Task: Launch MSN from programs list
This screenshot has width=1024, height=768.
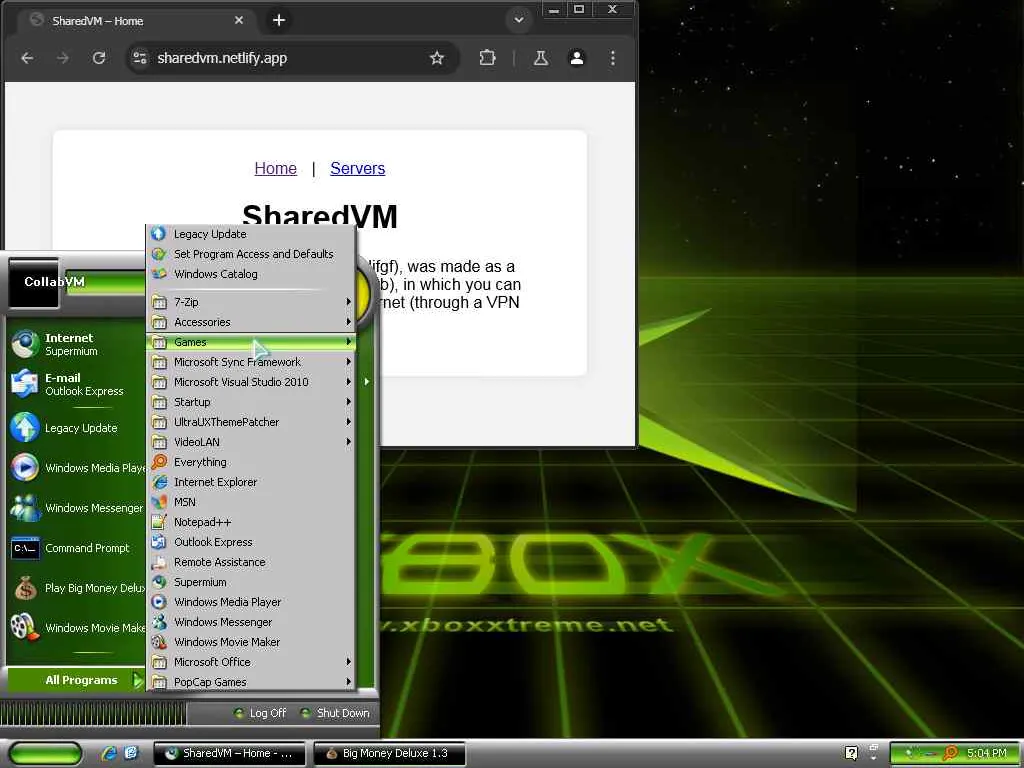Action: [251, 502]
